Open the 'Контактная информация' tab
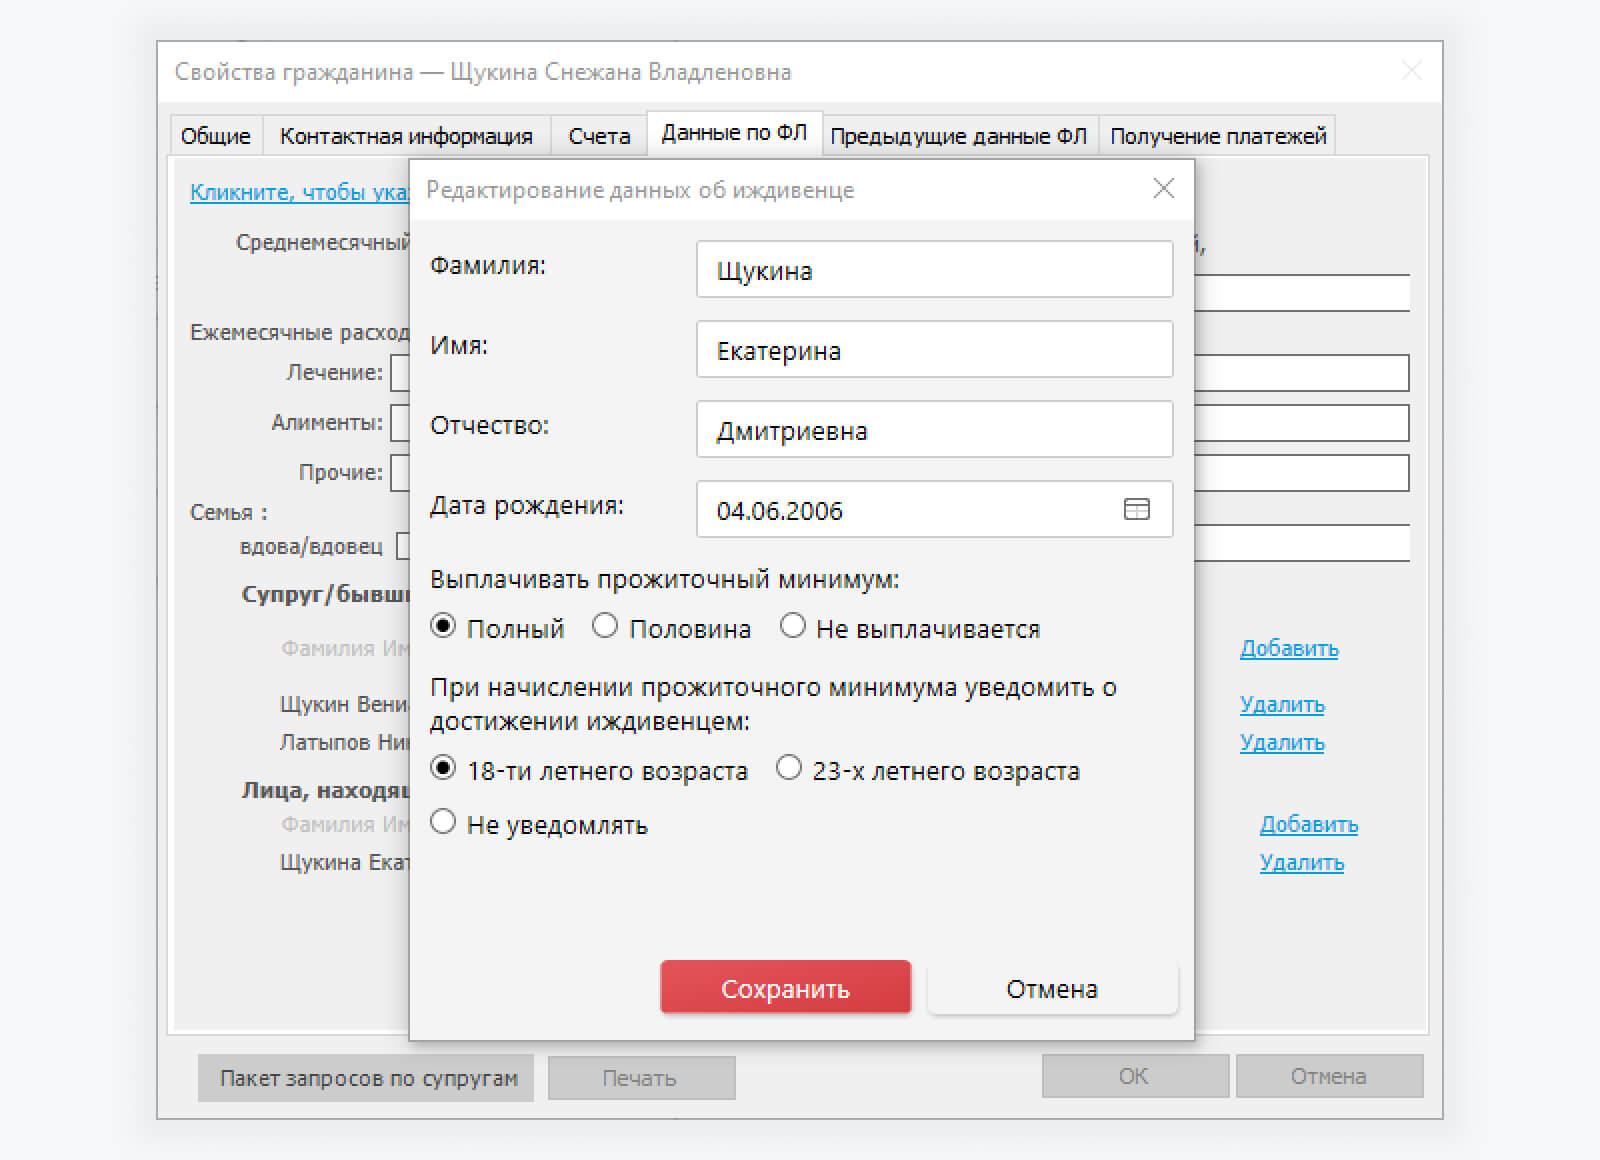This screenshot has width=1600, height=1160. [406, 136]
